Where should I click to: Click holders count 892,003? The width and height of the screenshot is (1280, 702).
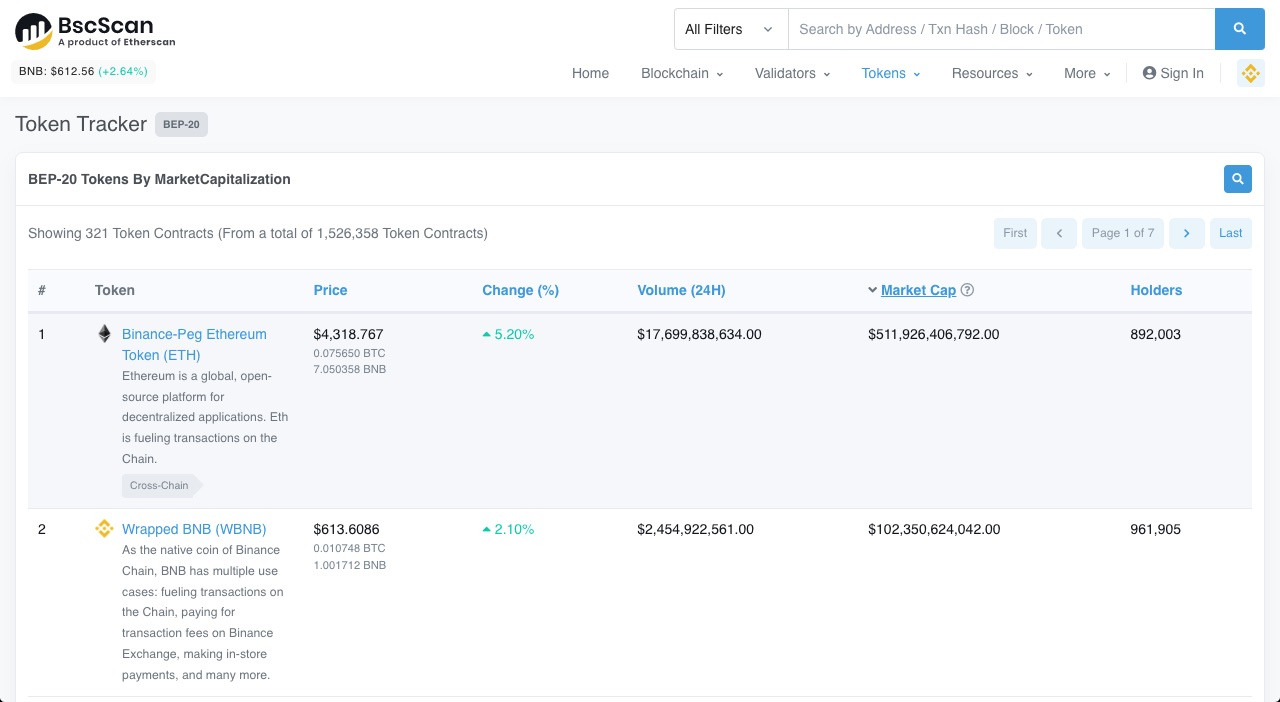1155,334
